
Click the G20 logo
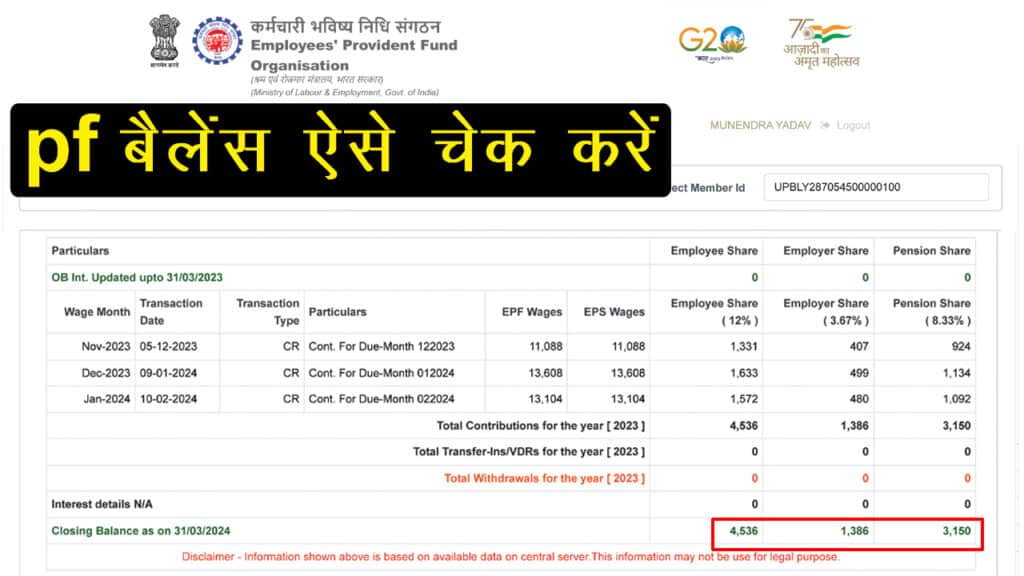(x=712, y=44)
